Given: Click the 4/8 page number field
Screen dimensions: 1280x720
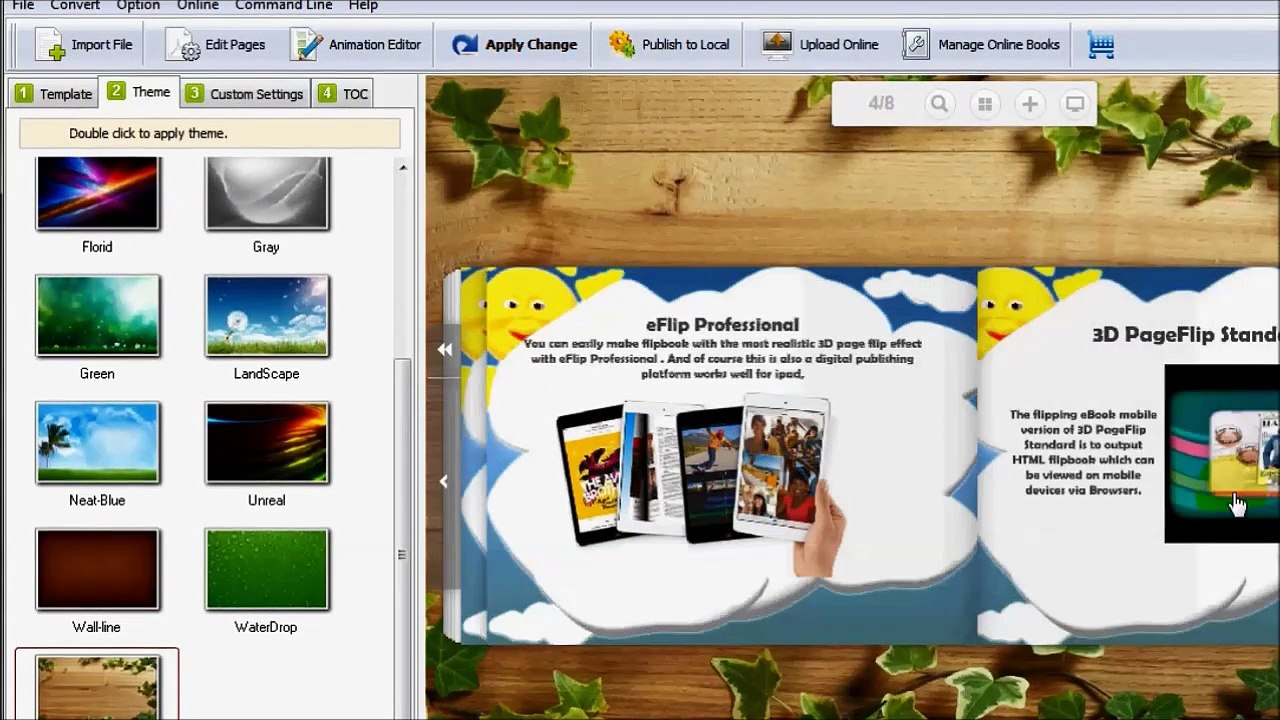Looking at the screenshot, I should [881, 103].
